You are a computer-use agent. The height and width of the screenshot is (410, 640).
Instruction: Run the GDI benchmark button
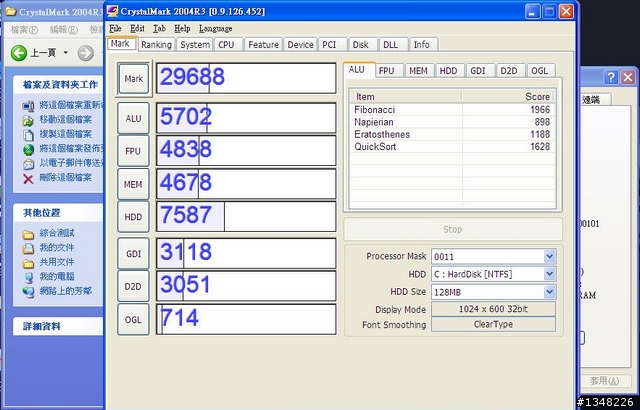(133, 254)
